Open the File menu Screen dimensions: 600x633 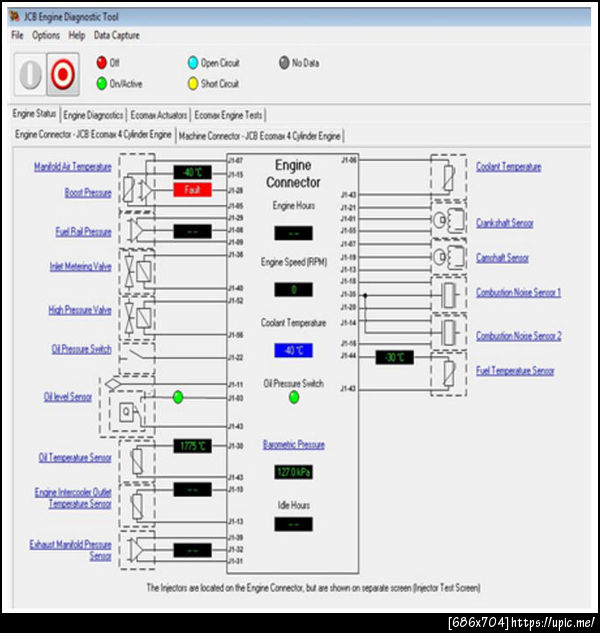point(17,36)
